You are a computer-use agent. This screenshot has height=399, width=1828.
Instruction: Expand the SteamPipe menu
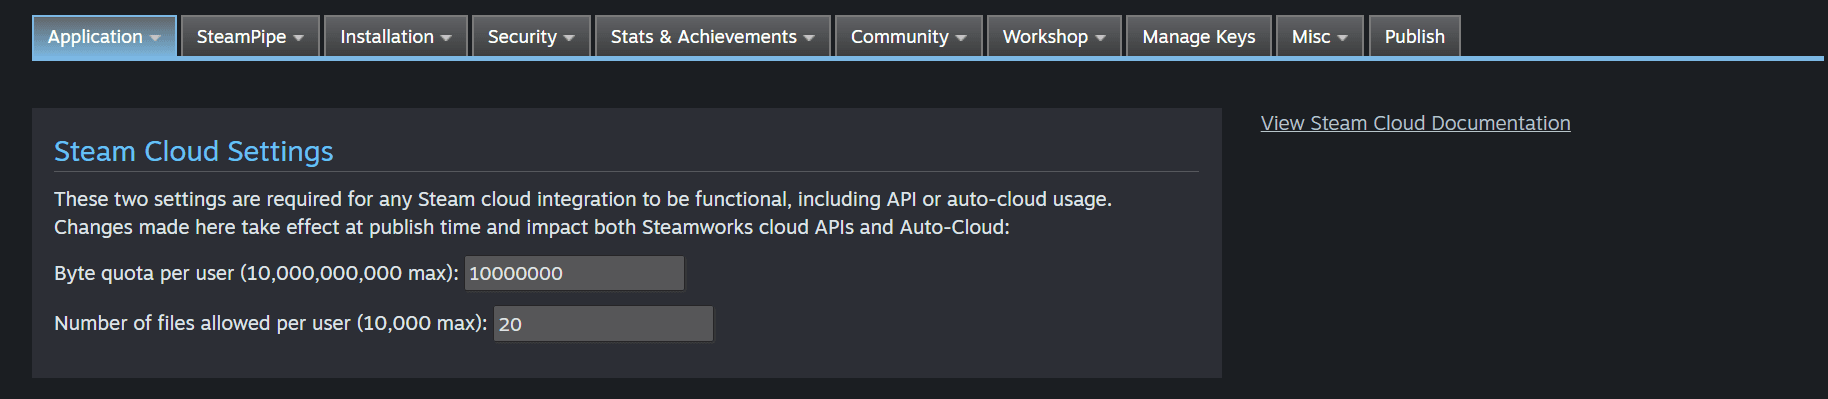click(x=250, y=37)
